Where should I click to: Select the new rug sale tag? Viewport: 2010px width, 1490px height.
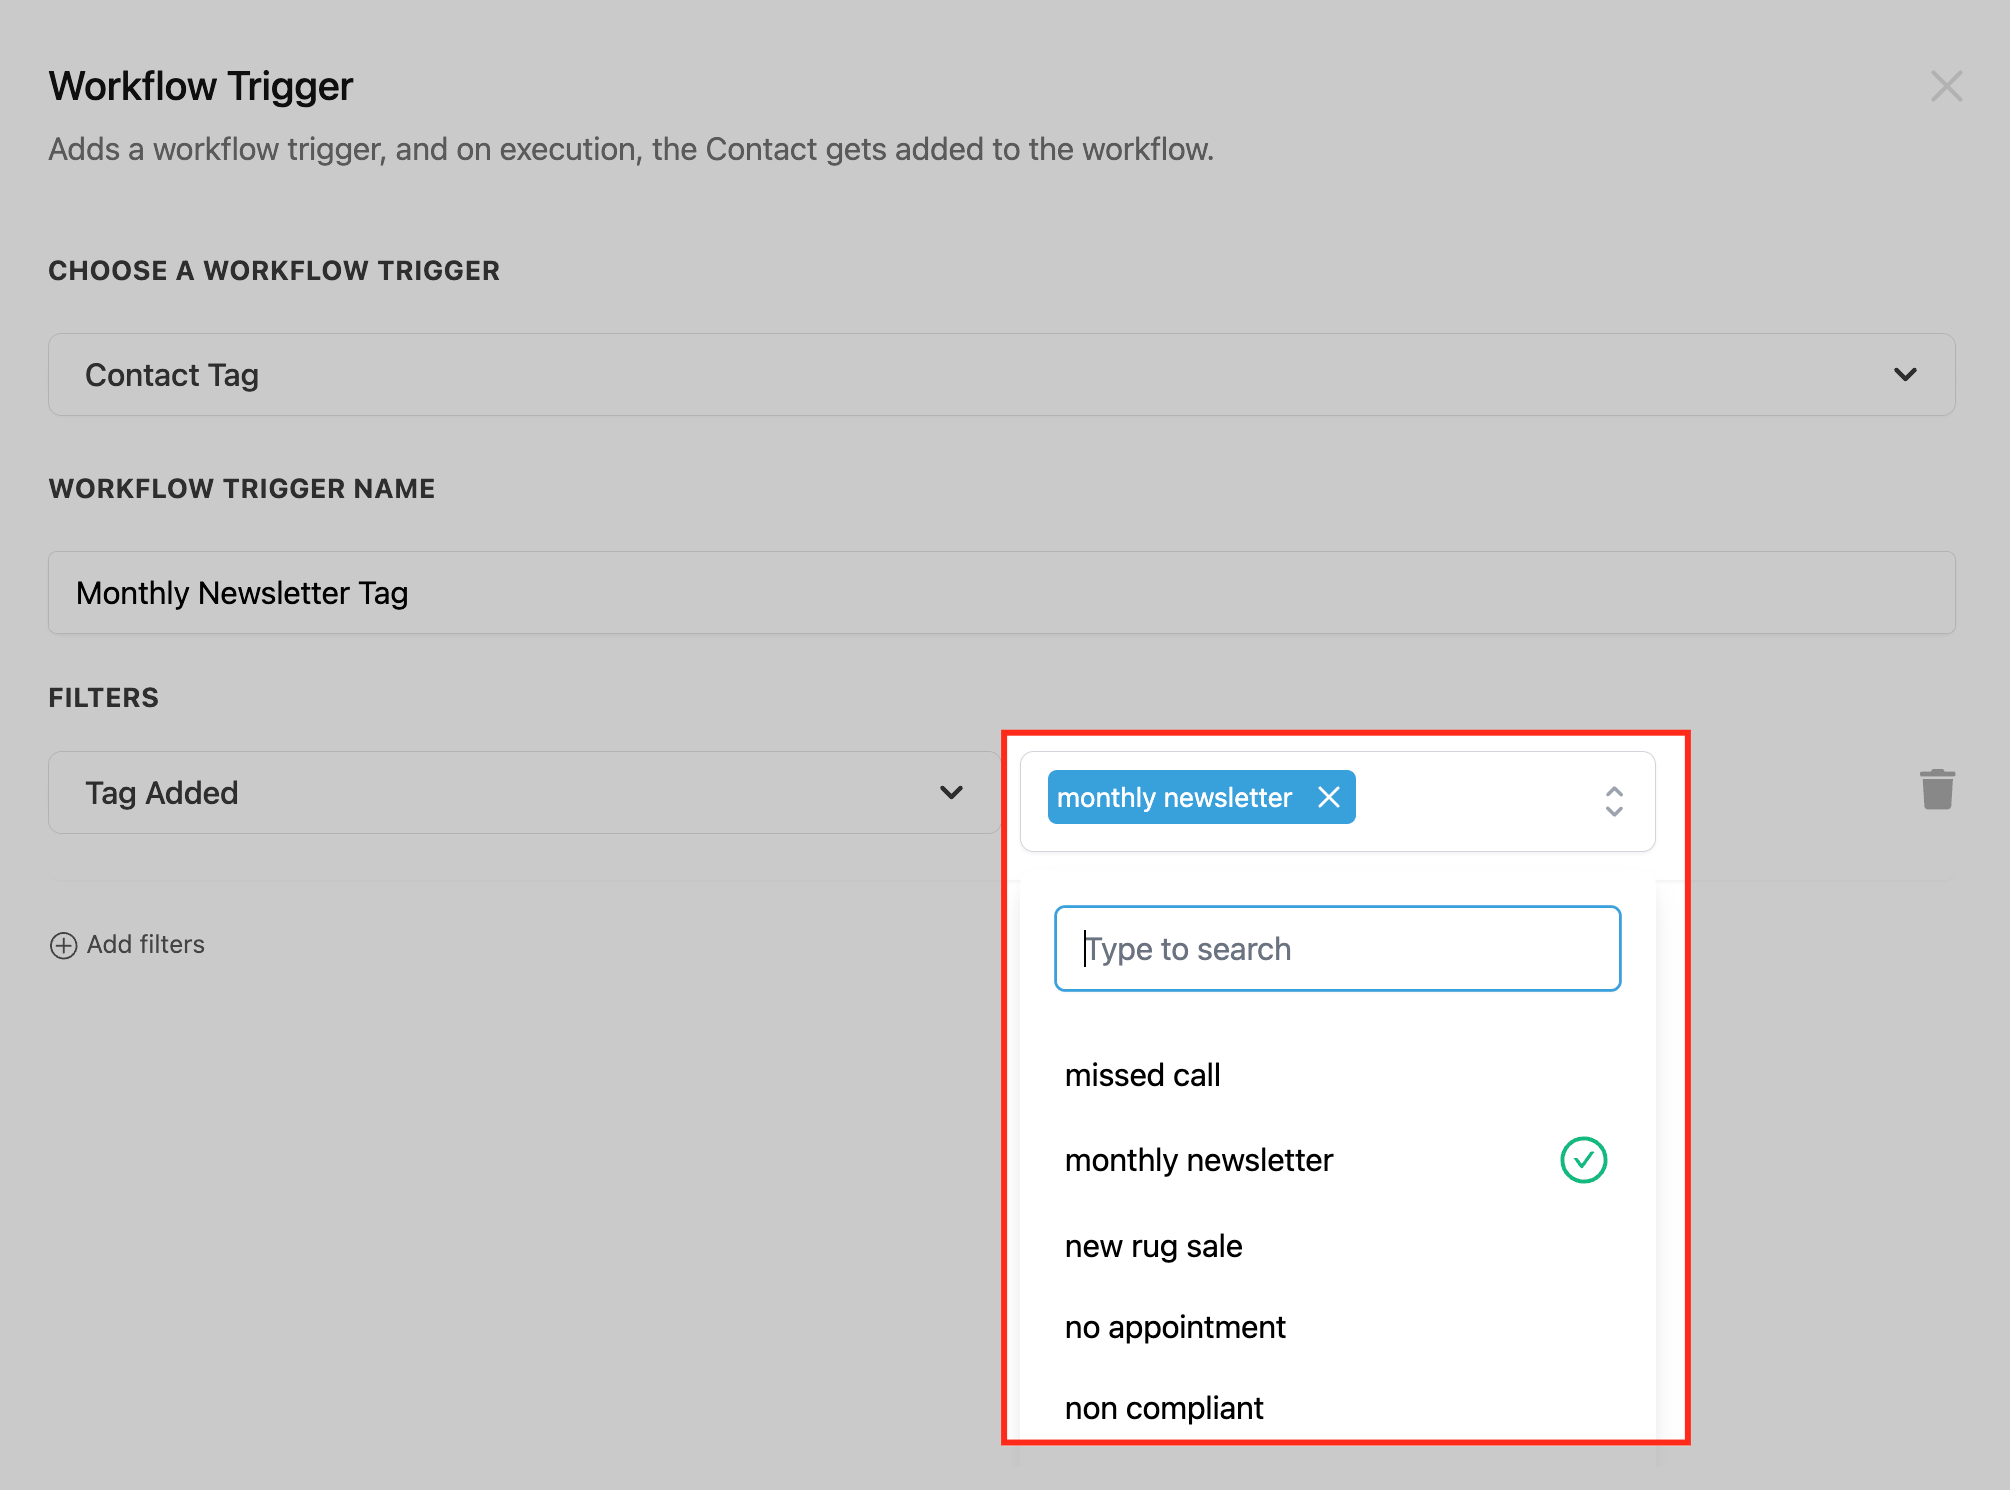point(1153,1246)
